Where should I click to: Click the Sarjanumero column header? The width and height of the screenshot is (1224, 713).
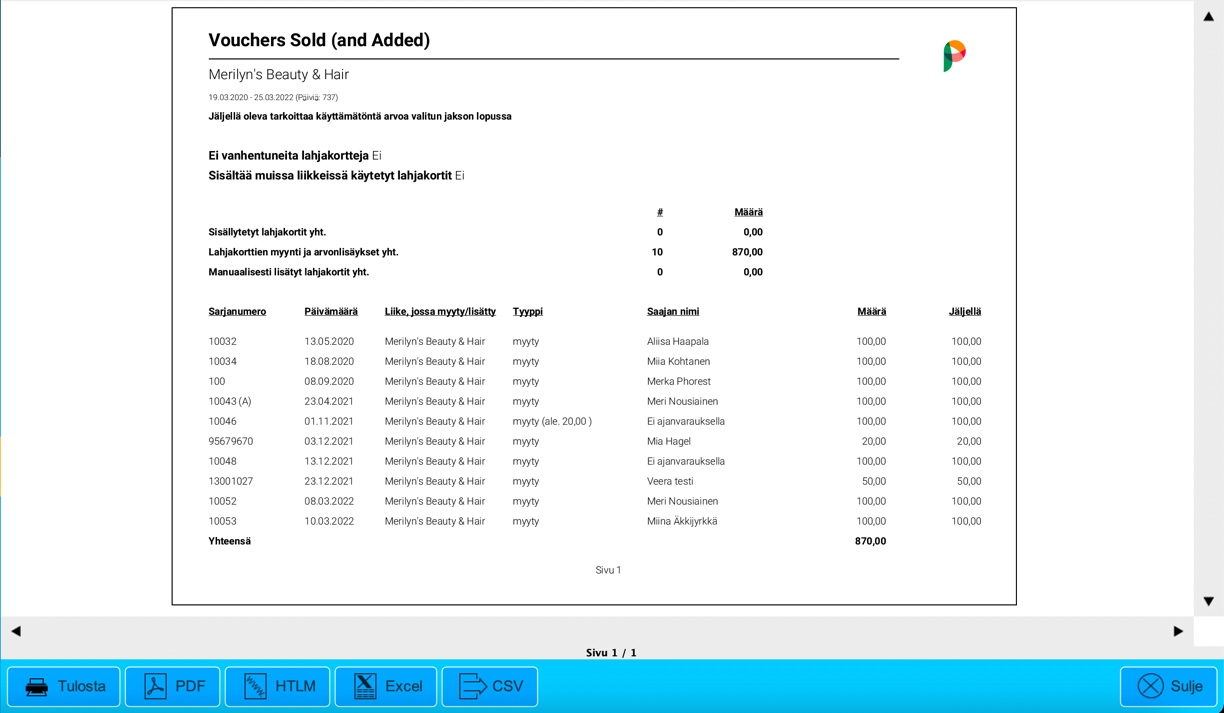tap(237, 312)
